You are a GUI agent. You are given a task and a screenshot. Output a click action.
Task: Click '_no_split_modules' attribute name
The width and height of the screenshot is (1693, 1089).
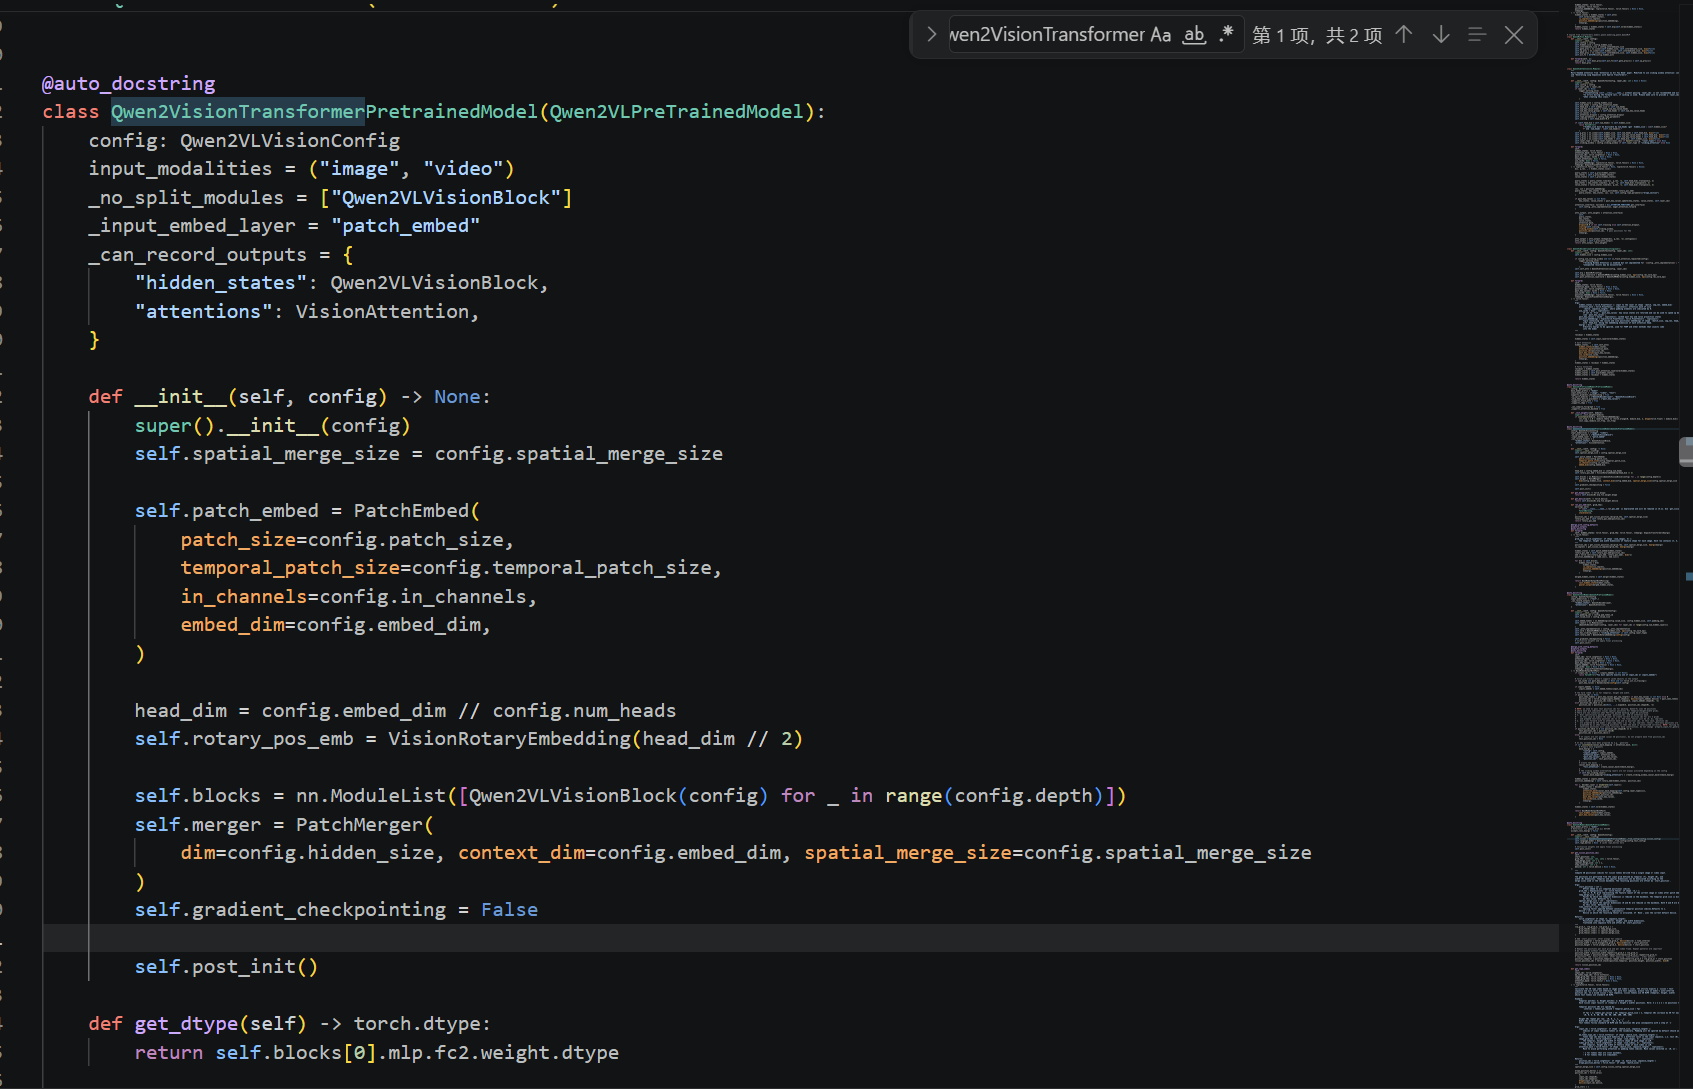(x=186, y=197)
